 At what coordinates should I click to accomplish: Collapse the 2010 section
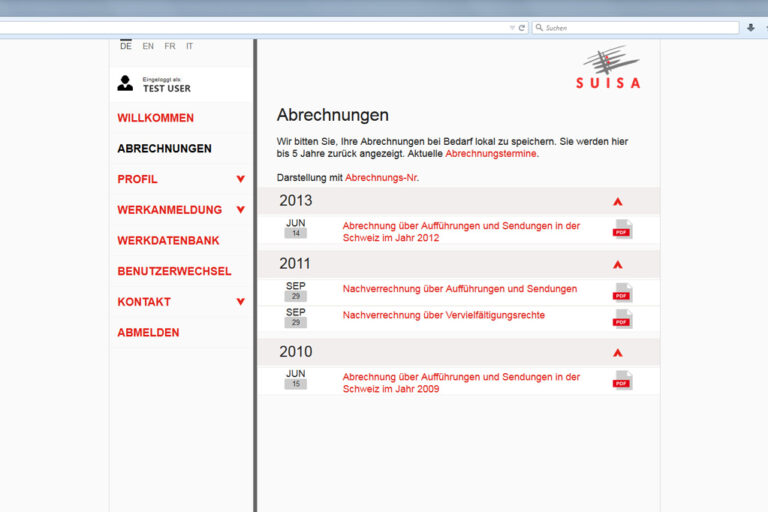pos(617,353)
